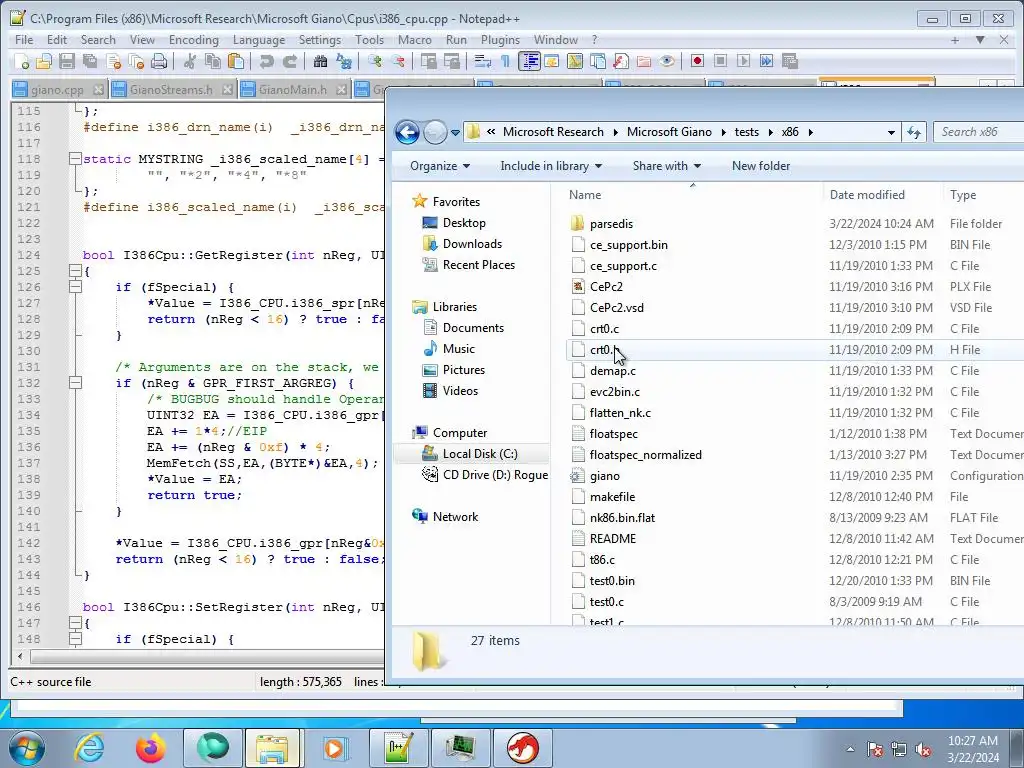Click the Zoom In magnifier icon
The image size is (1024, 768).
click(x=375, y=61)
